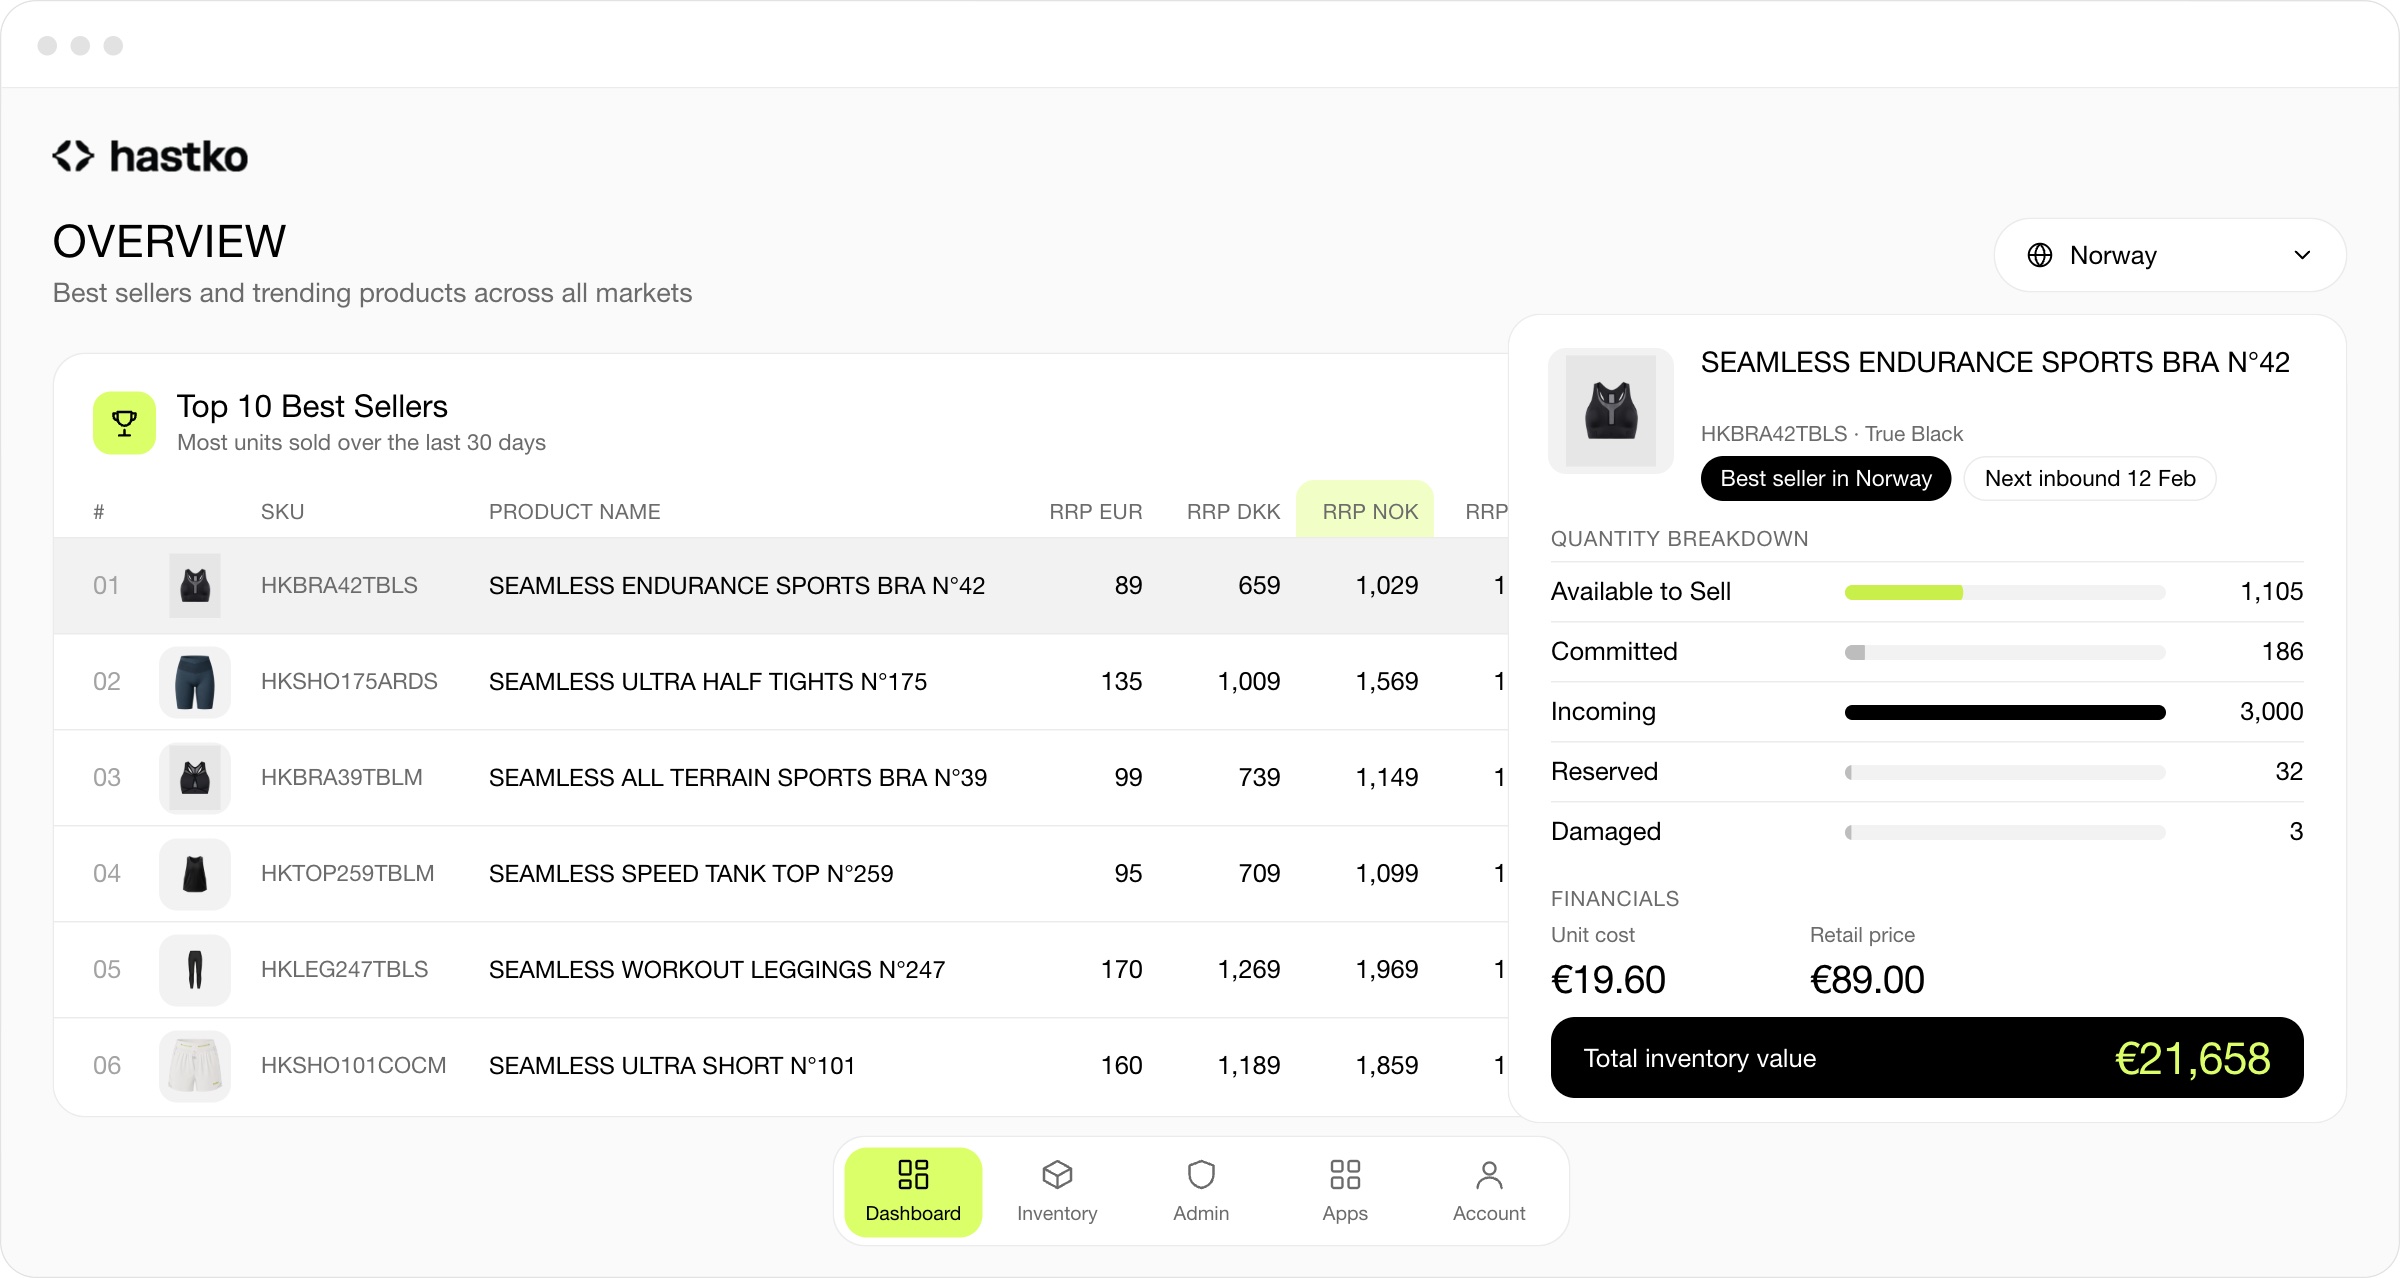Open the Dashboard tab

913,1191
